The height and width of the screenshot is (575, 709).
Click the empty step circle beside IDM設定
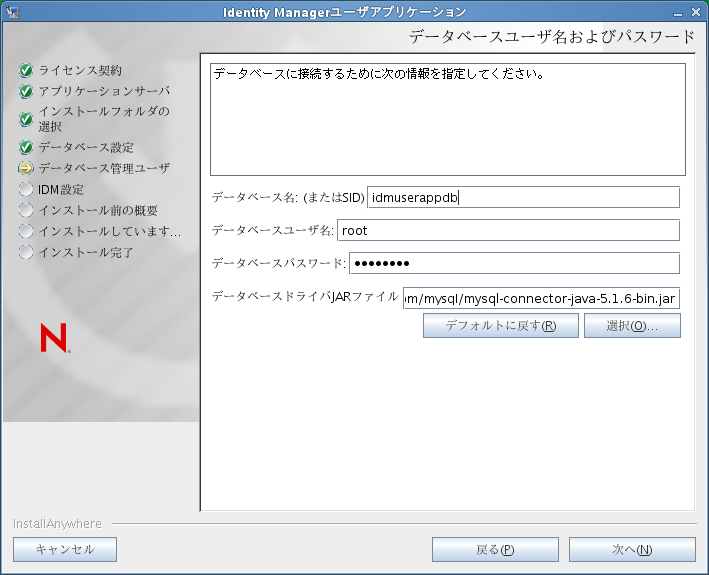click(x=26, y=189)
